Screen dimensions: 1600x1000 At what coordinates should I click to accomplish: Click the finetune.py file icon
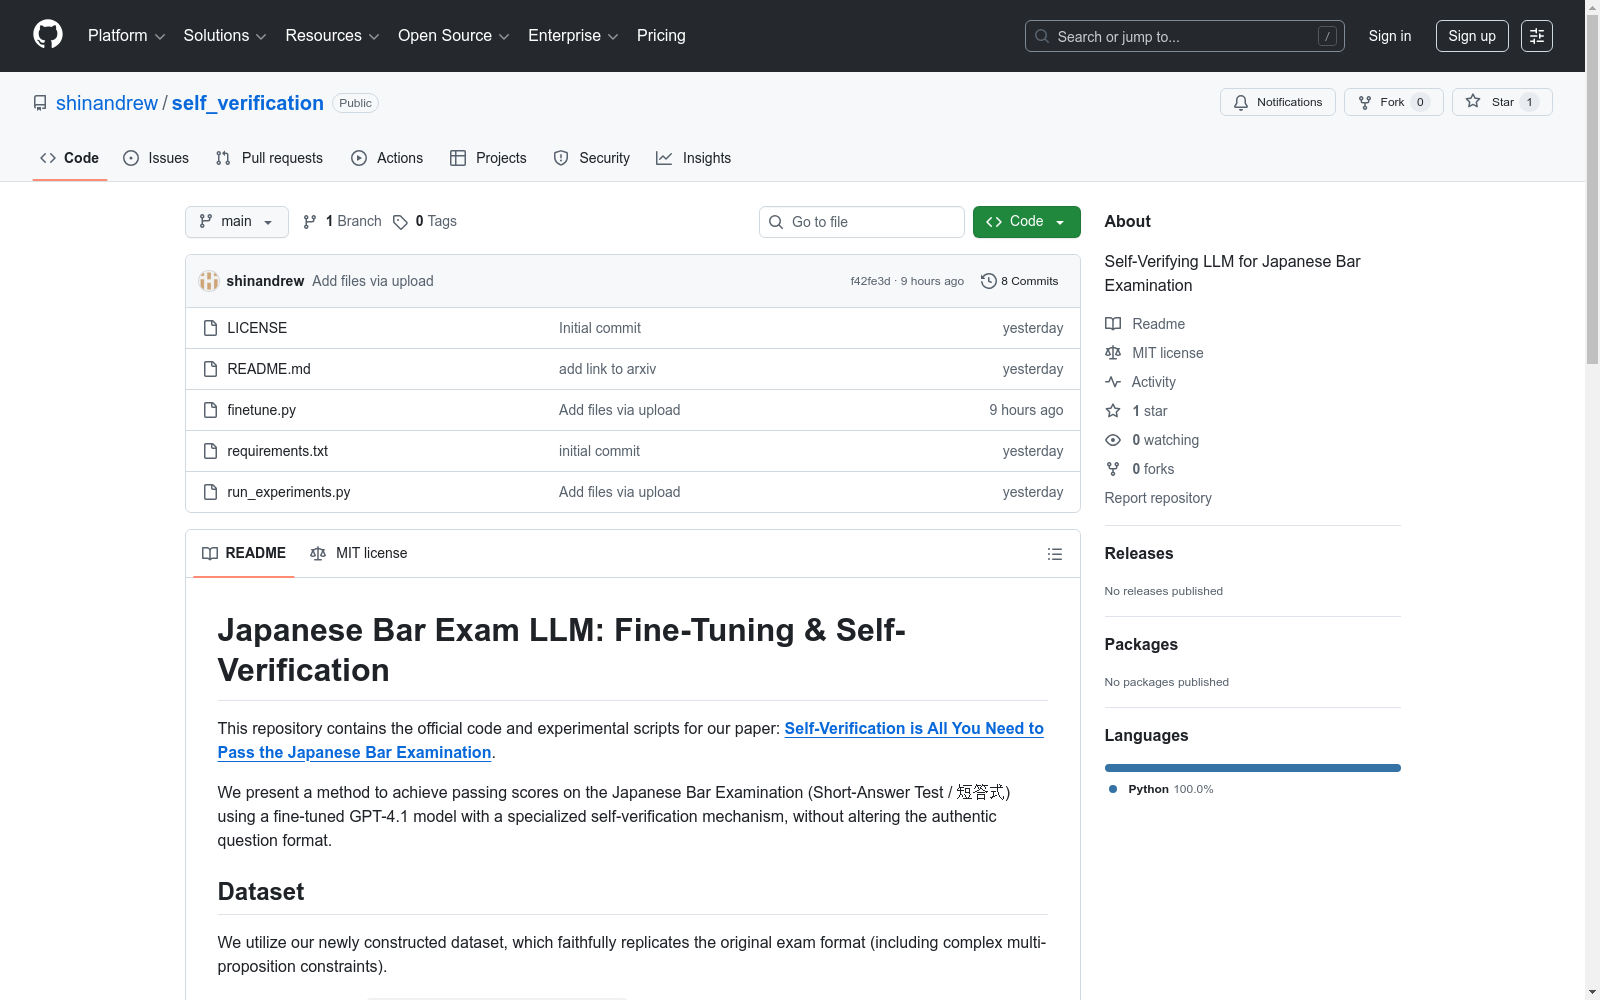210,410
